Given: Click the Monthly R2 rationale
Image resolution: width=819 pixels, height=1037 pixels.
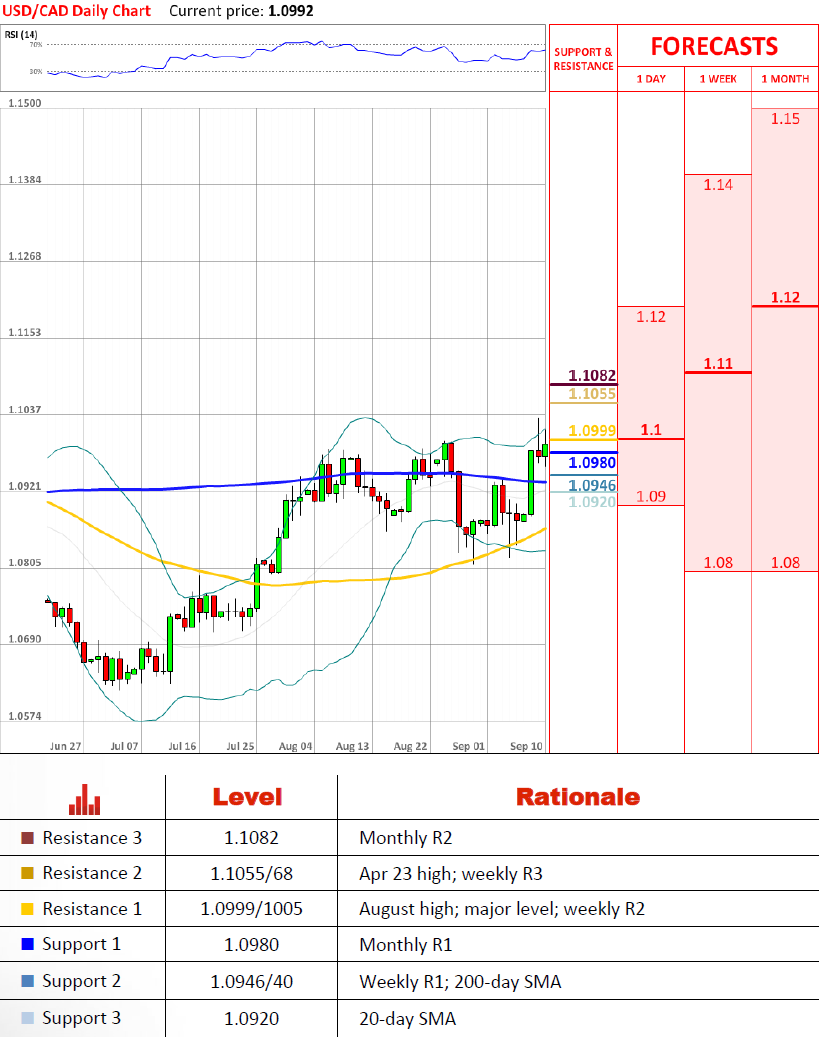Looking at the screenshot, I should 406,839.
